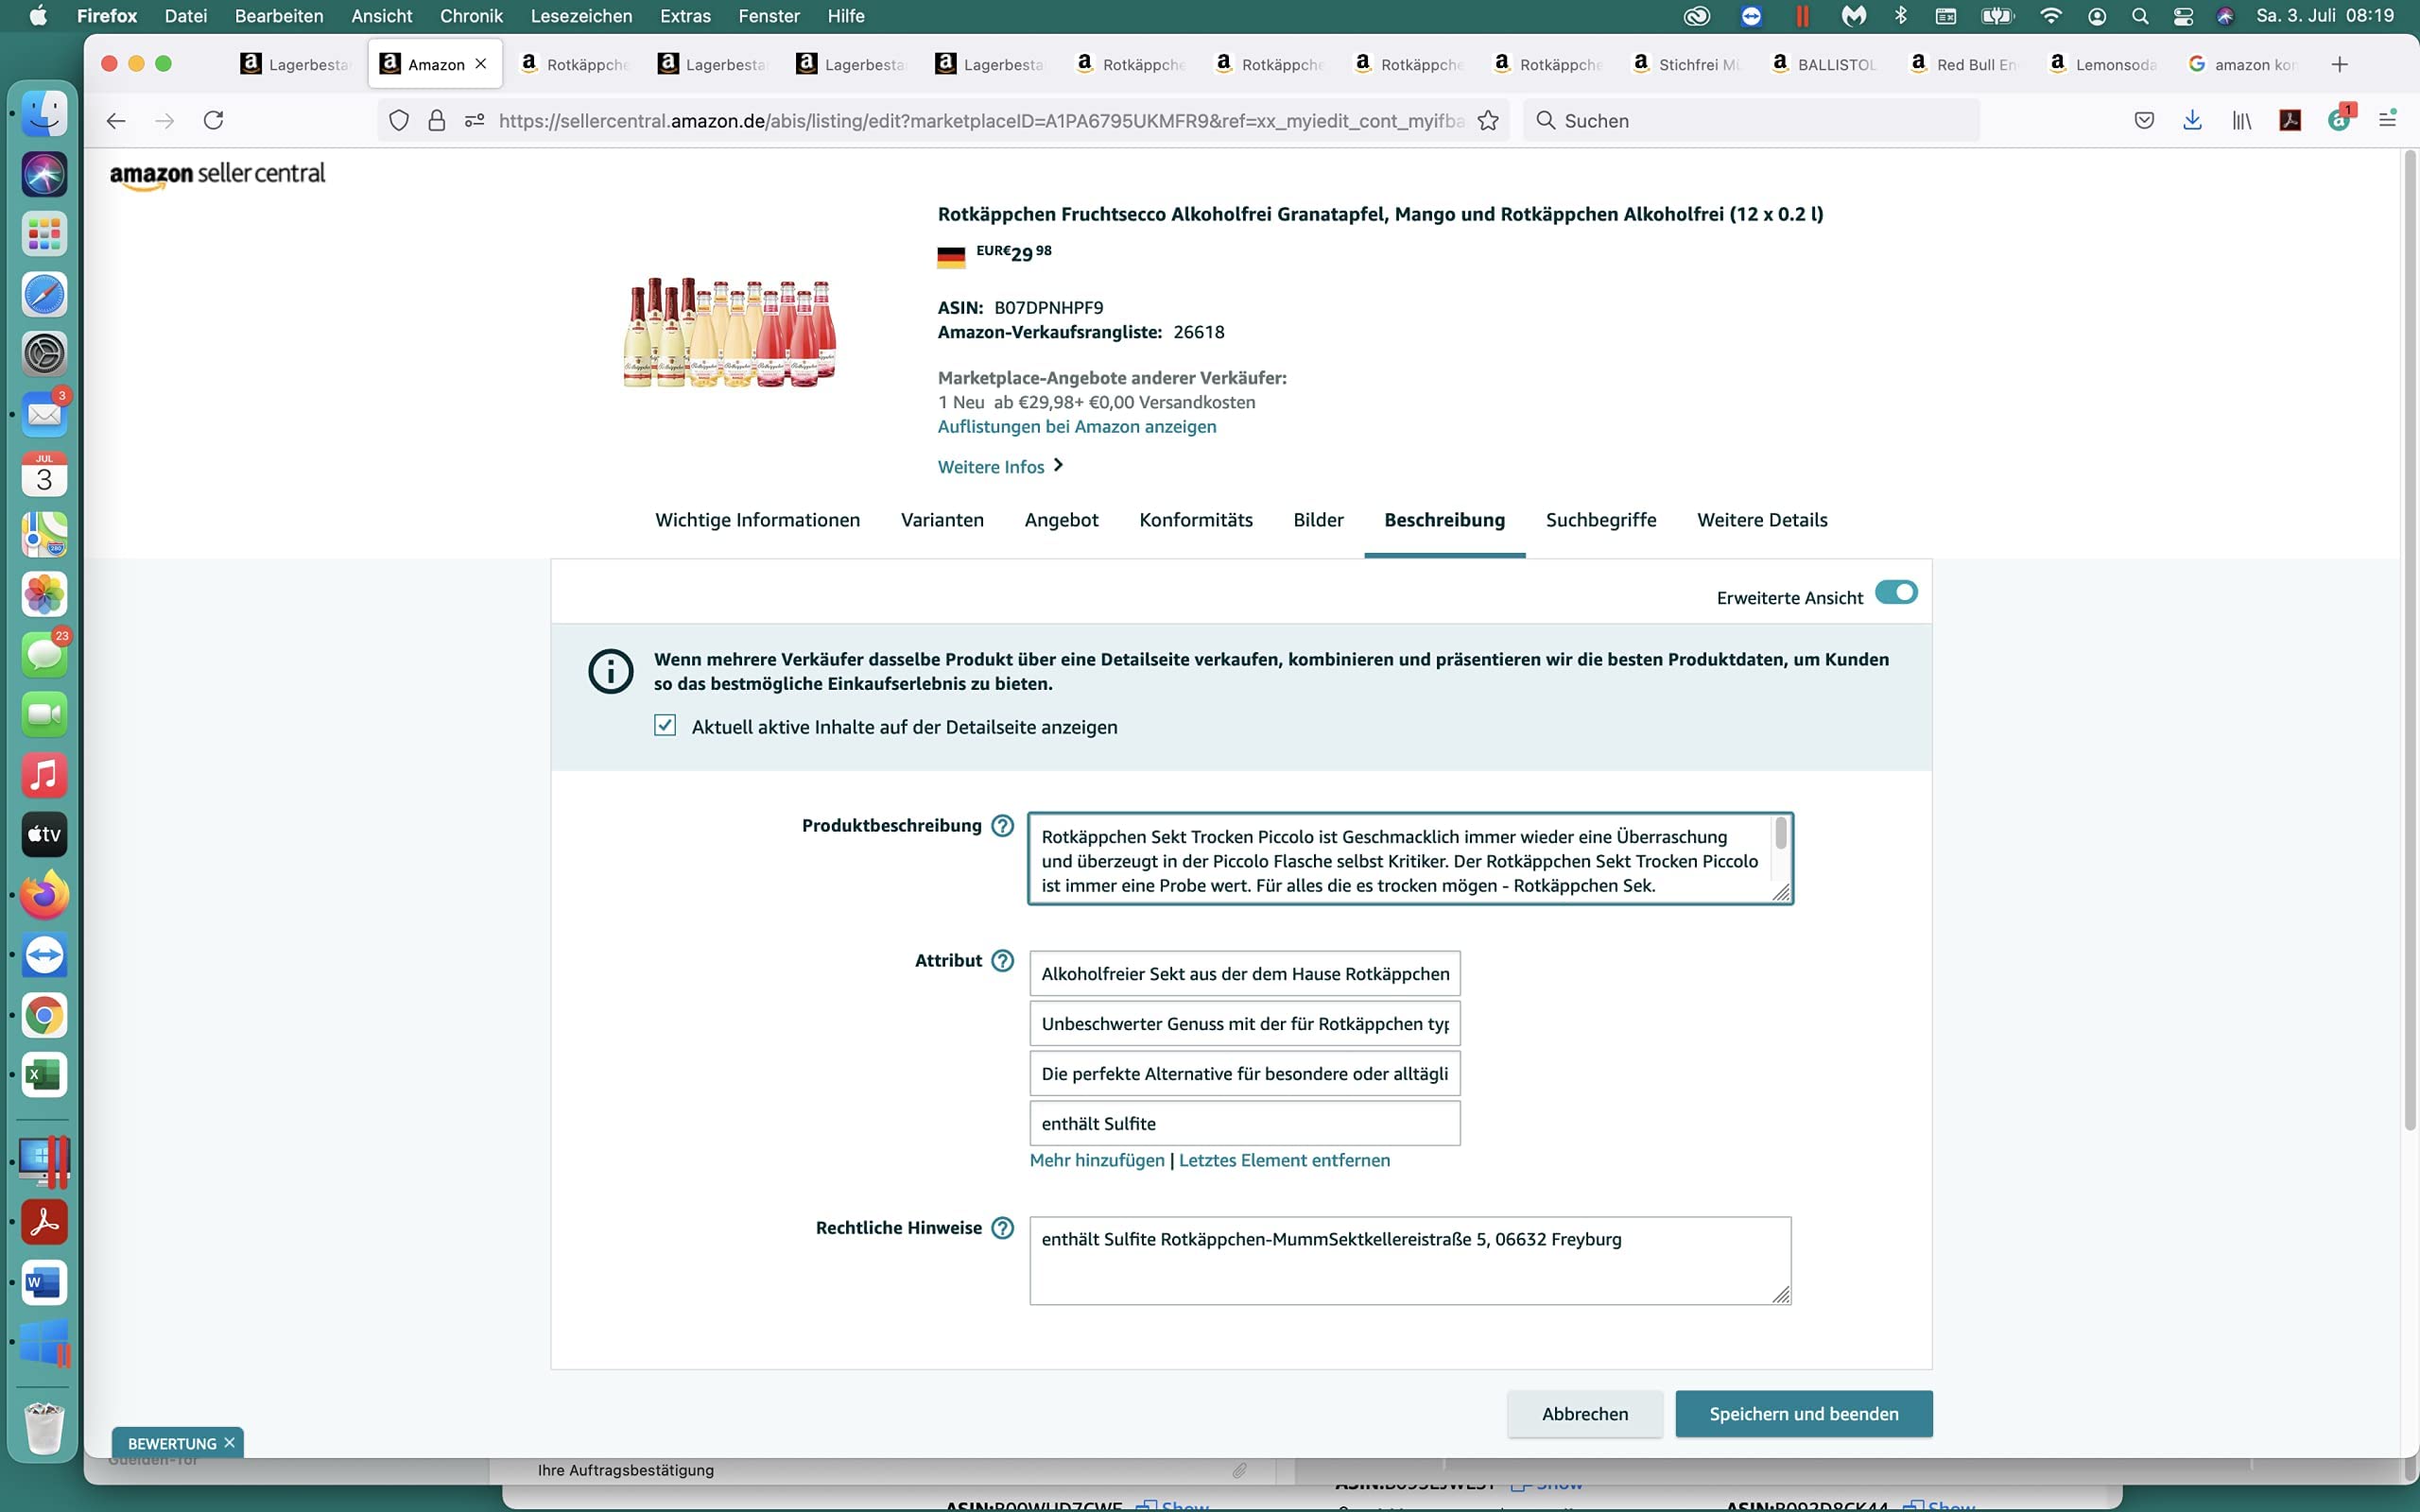The image size is (2420, 1512).
Task: Open Finder from the Dock
Action: (44, 114)
